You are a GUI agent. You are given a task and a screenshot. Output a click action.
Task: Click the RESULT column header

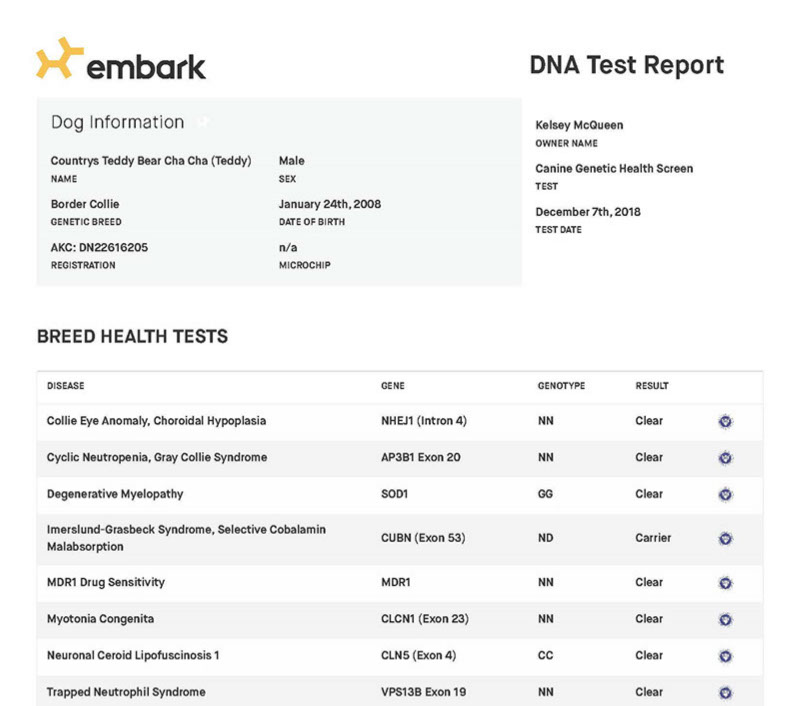point(652,386)
